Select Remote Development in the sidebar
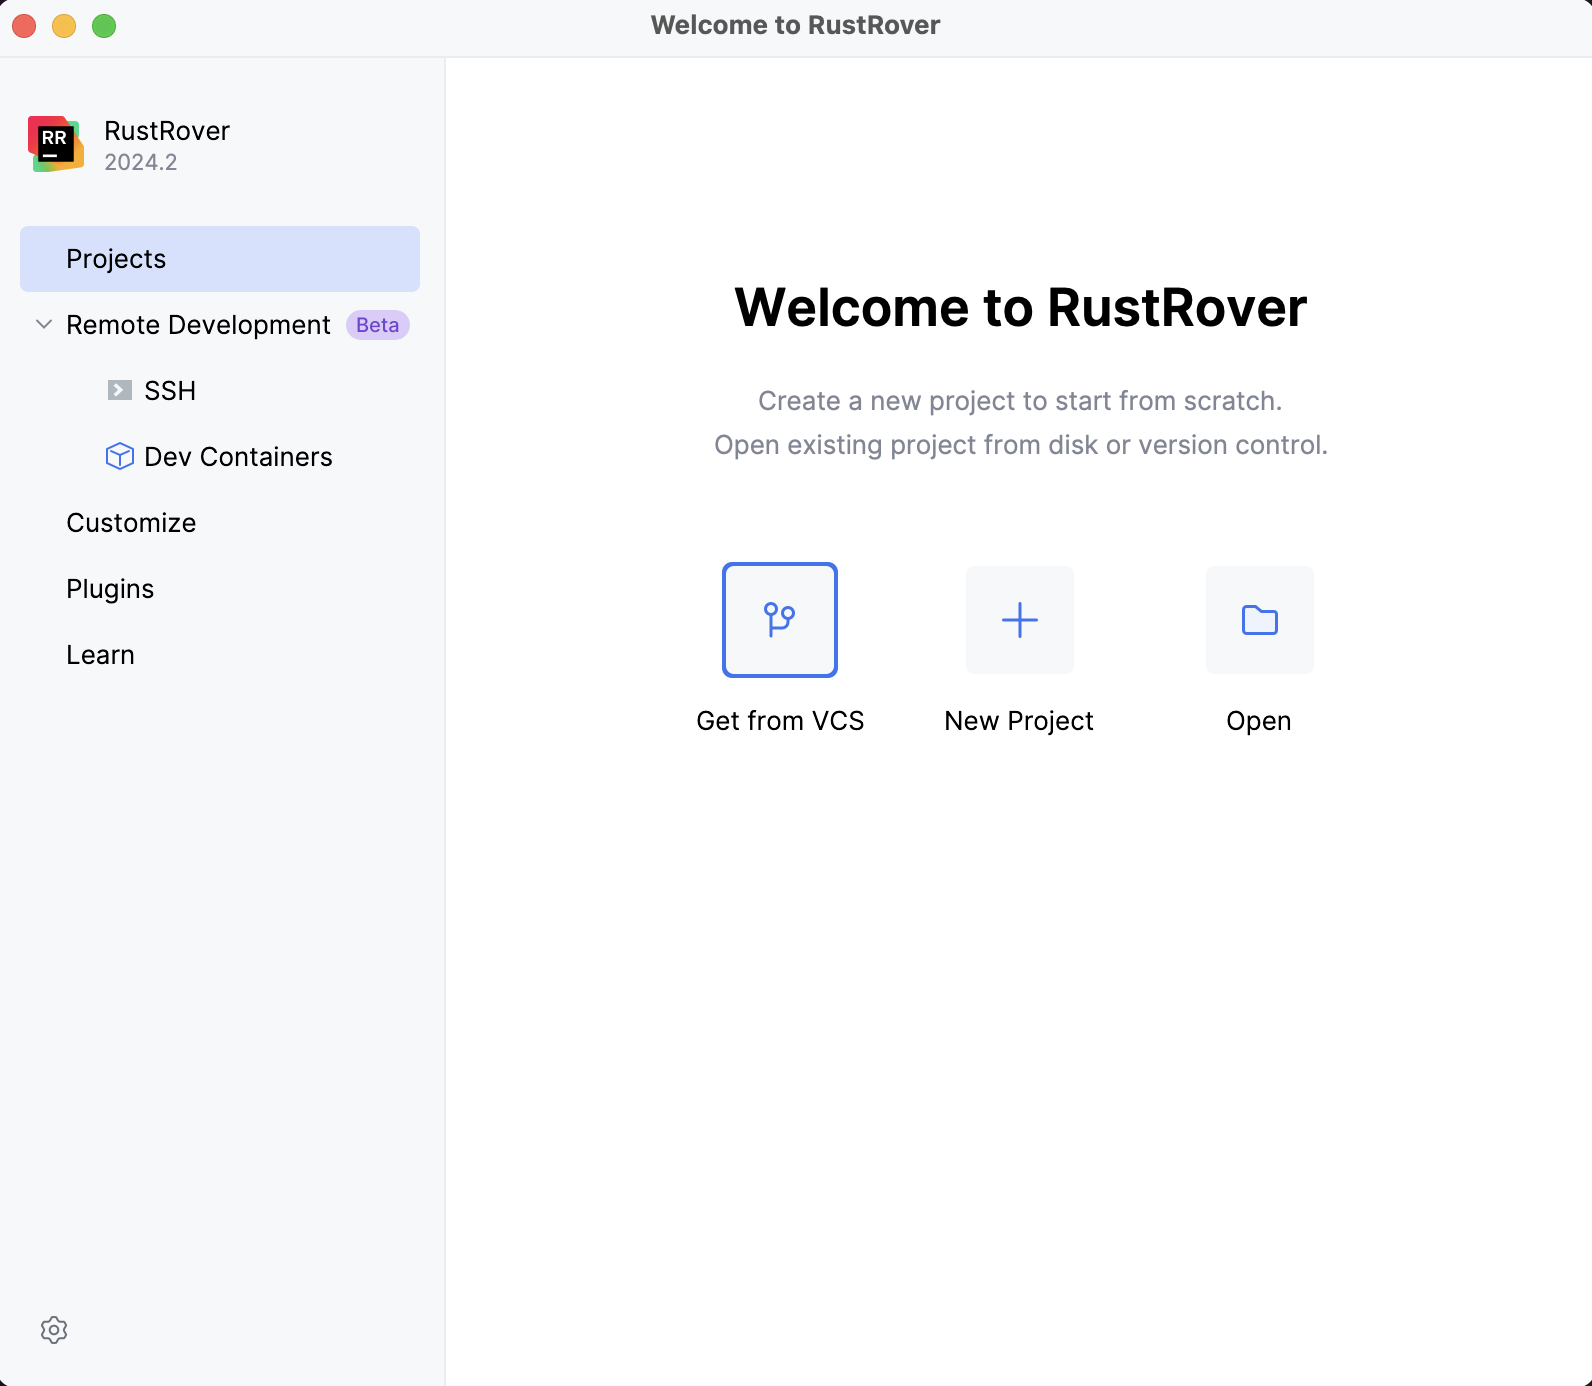The image size is (1592, 1386). click(x=198, y=325)
